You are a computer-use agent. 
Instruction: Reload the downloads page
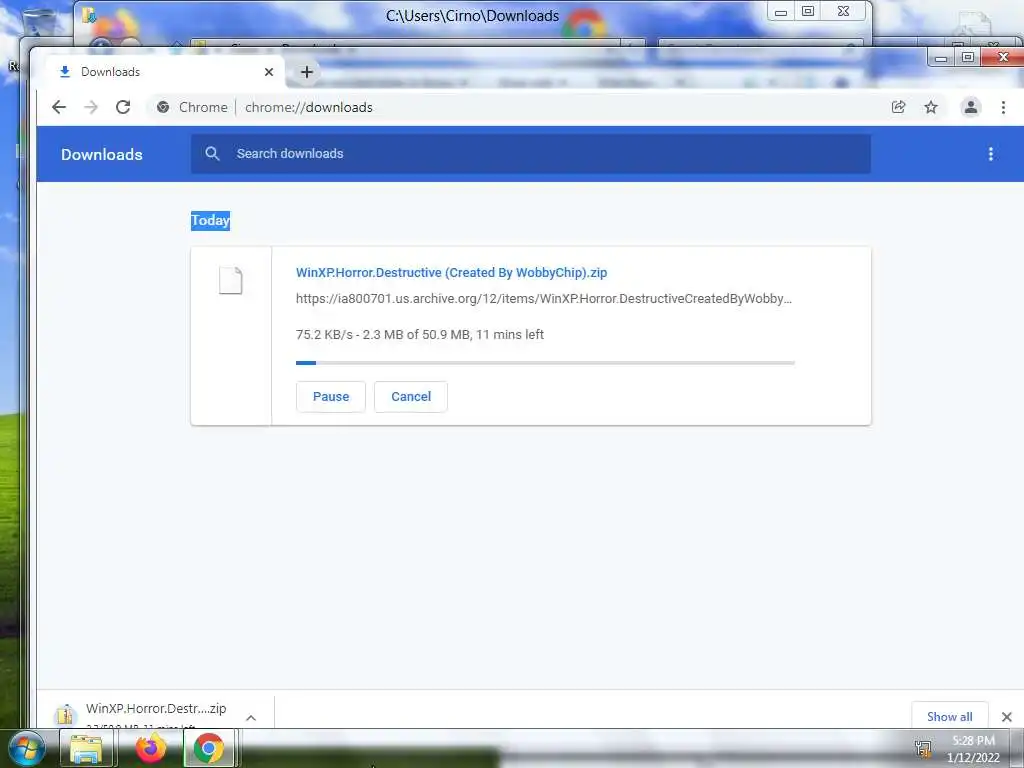point(123,107)
